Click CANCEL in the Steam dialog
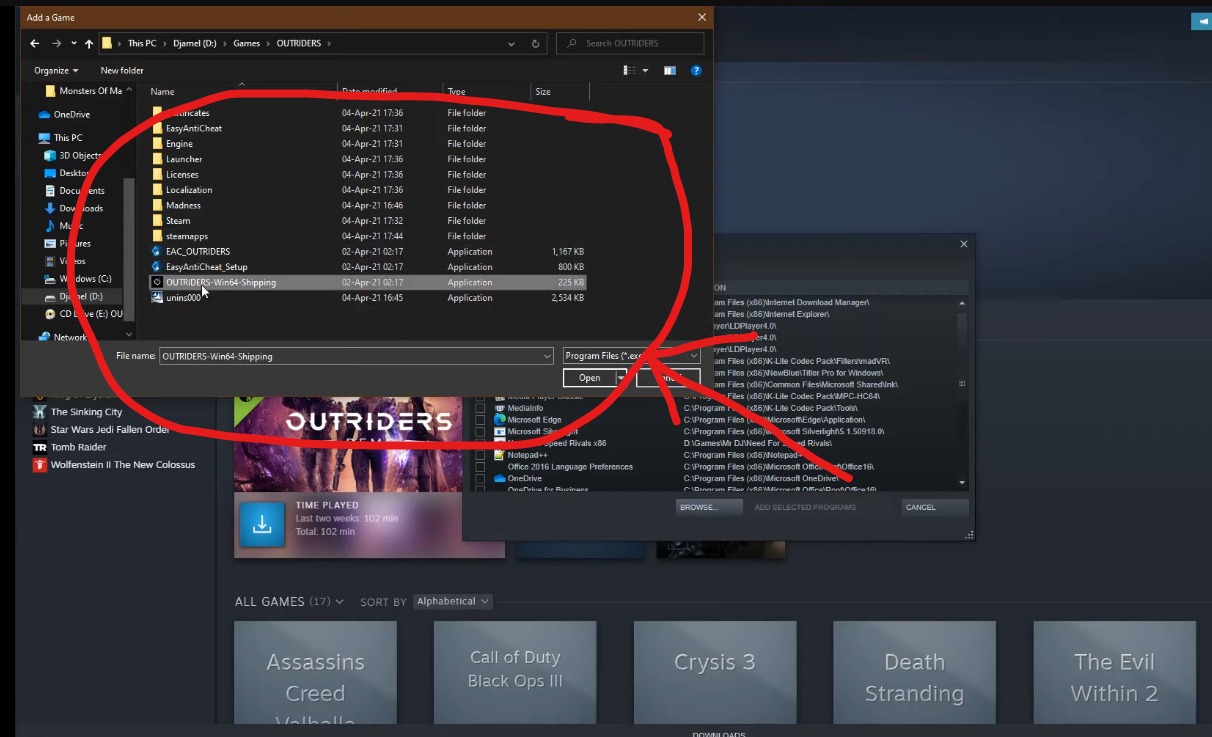Image resolution: width=1212 pixels, height=737 pixels. pos(935,507)
